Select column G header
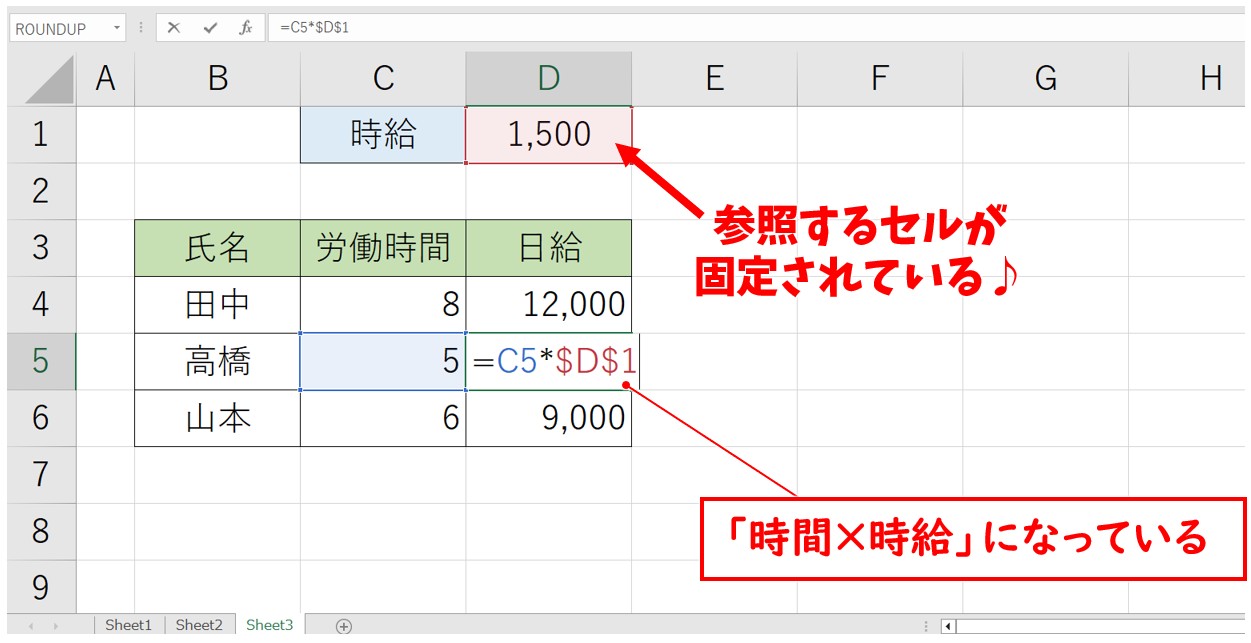 tap(1046, 79)
